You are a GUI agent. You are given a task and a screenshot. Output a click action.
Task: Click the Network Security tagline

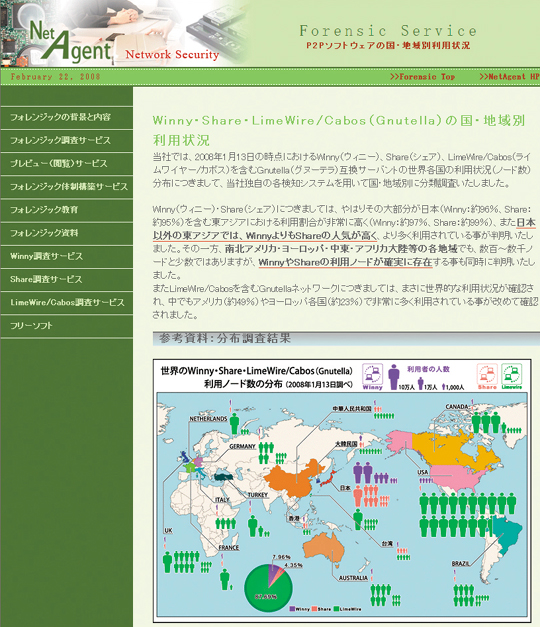[172, 54]
